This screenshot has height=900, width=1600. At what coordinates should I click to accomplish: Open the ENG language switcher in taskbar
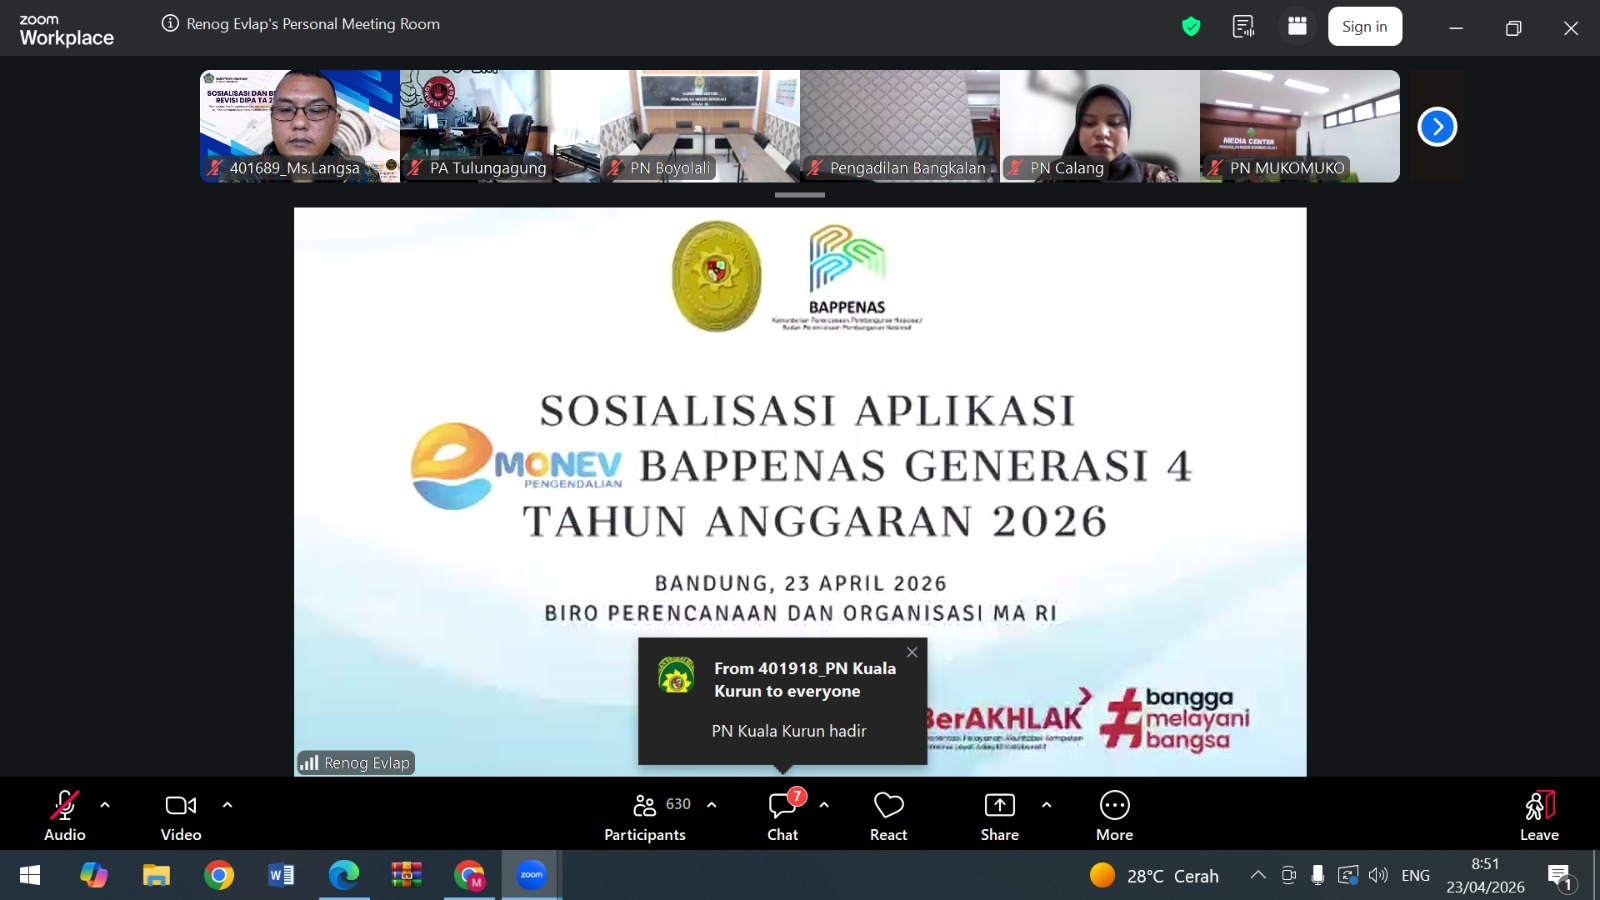tap(1416, 875)
